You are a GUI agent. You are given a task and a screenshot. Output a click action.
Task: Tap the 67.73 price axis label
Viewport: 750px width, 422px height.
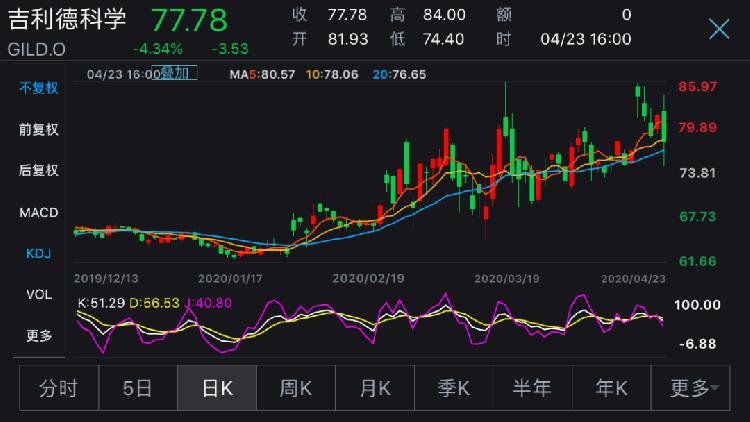[697, 216]
